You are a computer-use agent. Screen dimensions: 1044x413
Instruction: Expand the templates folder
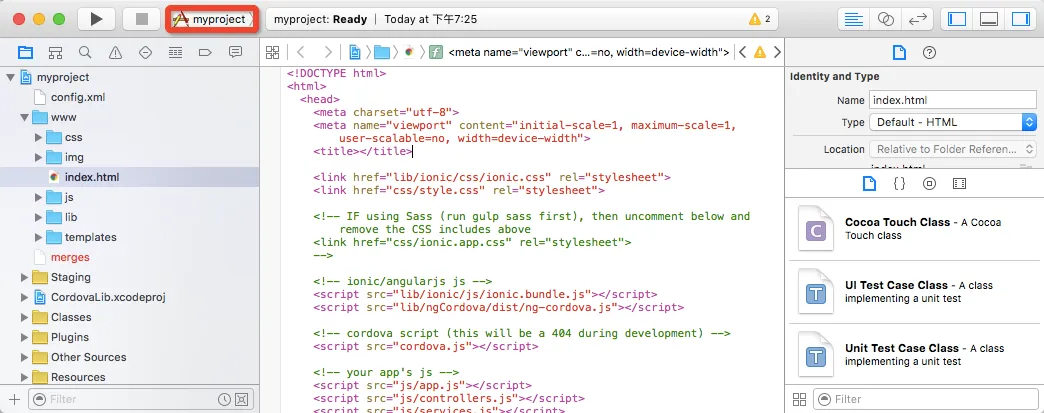[x=38, y=237]
